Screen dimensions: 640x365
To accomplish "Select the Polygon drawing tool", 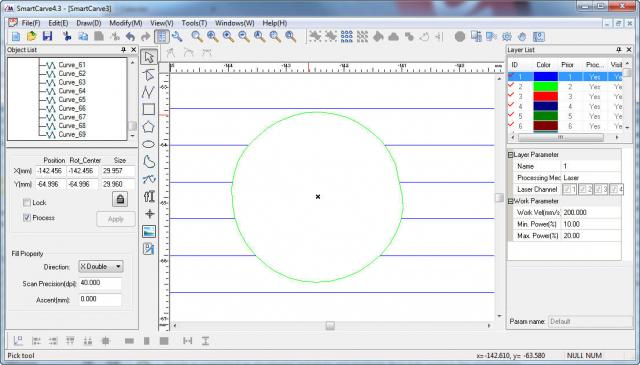I will coord(149,127).
